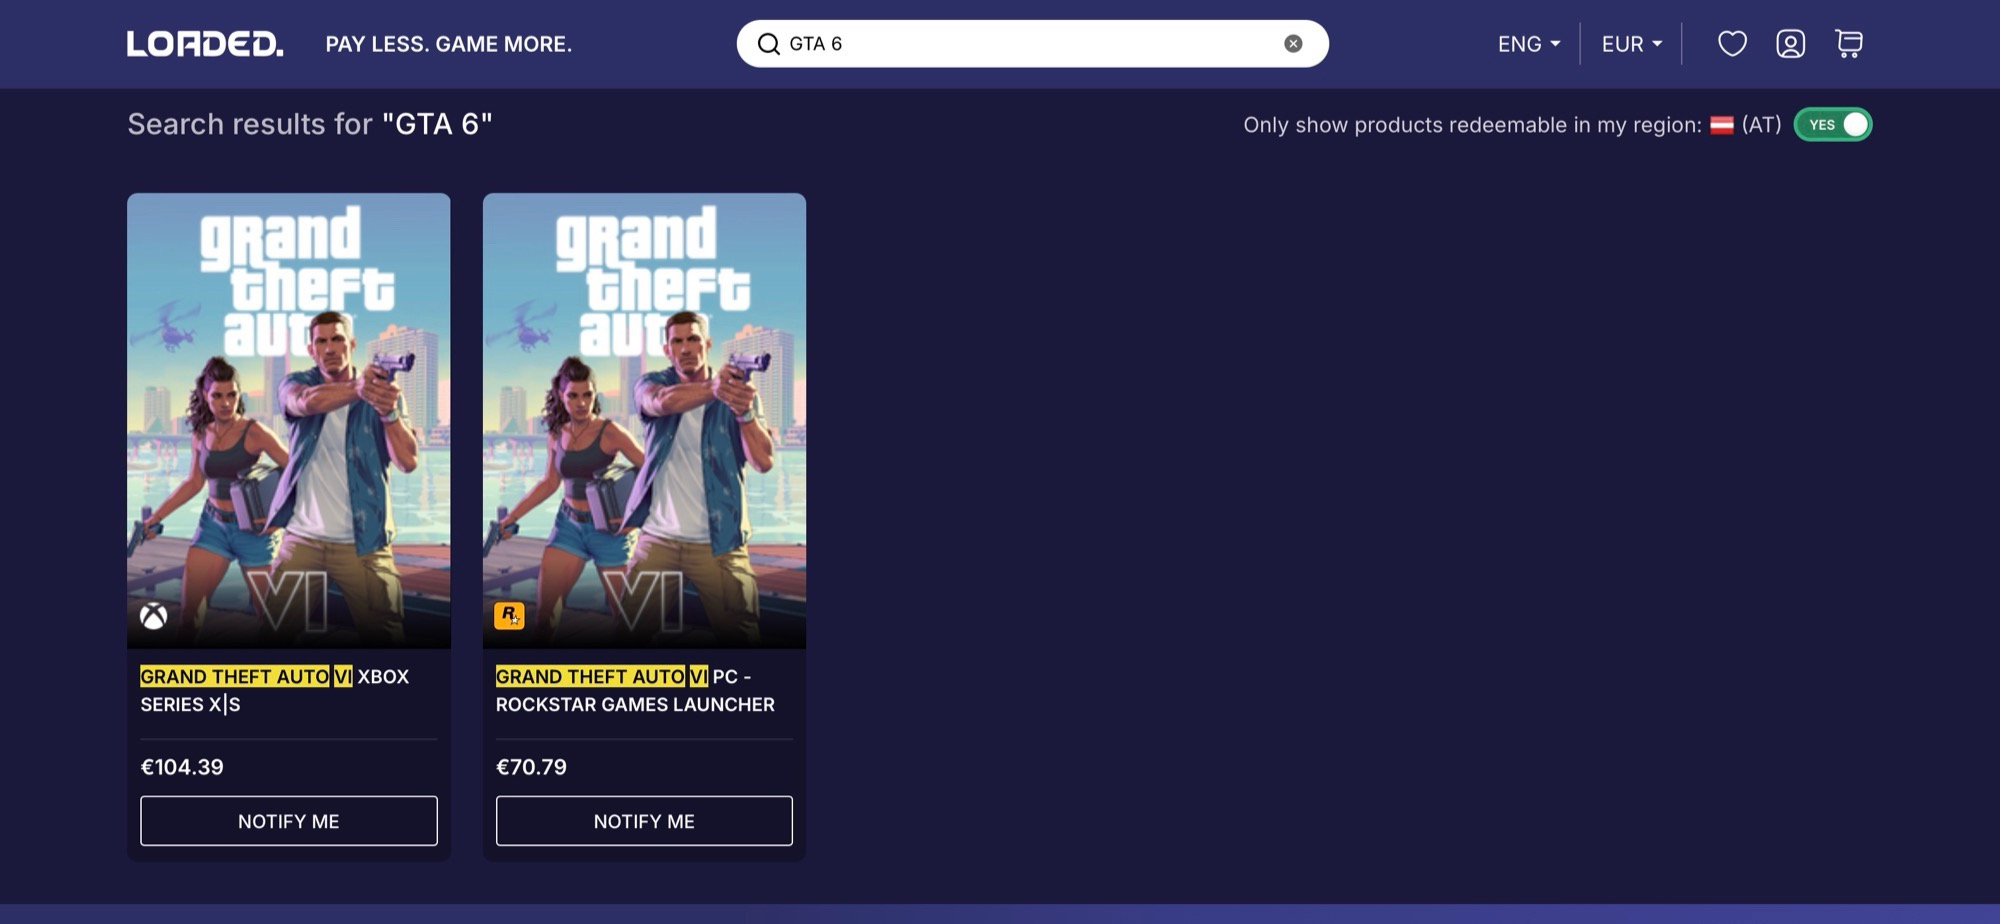
Task: Click the Search results for "GTA 6" heading
Action: pyautogui.click(x=310, y=124)
